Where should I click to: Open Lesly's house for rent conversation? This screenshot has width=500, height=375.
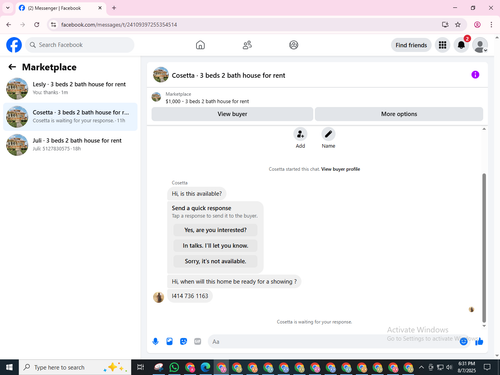click(x=70, y=89)
